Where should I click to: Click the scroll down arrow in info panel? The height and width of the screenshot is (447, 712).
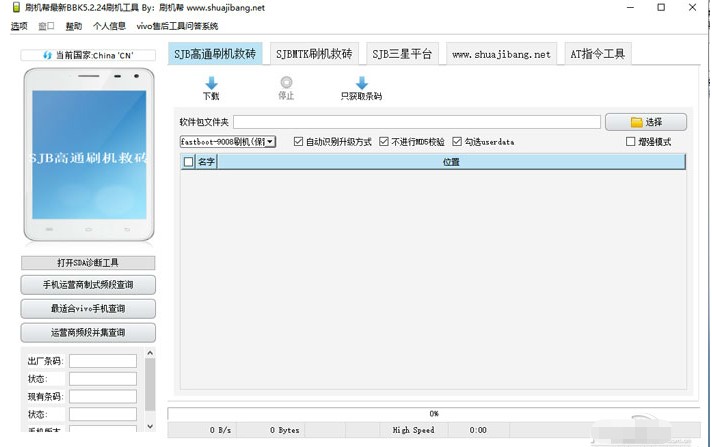pos(150,427)
